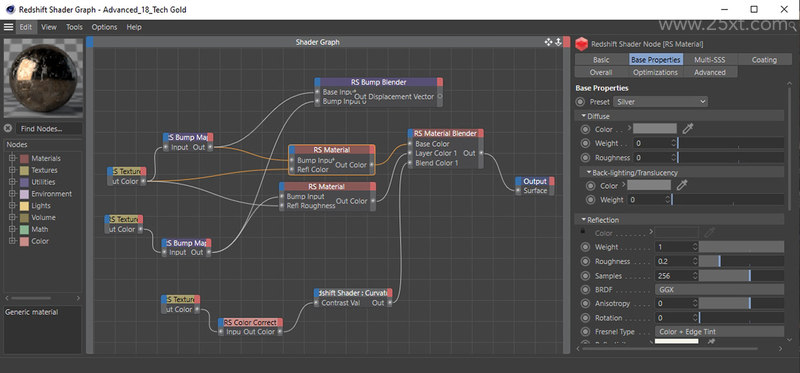Viewport: 800px width, 373px height.
Task: Open the Tools menu
Action: click(x=74, y=27)
